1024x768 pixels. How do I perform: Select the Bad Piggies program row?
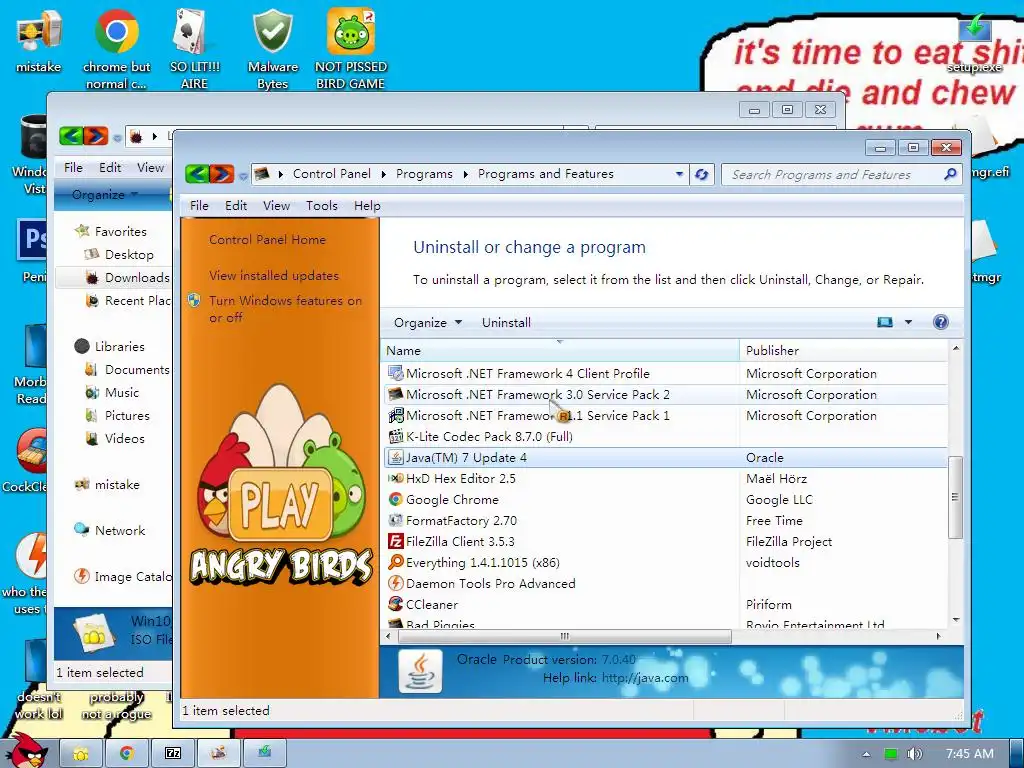(665, 624)
